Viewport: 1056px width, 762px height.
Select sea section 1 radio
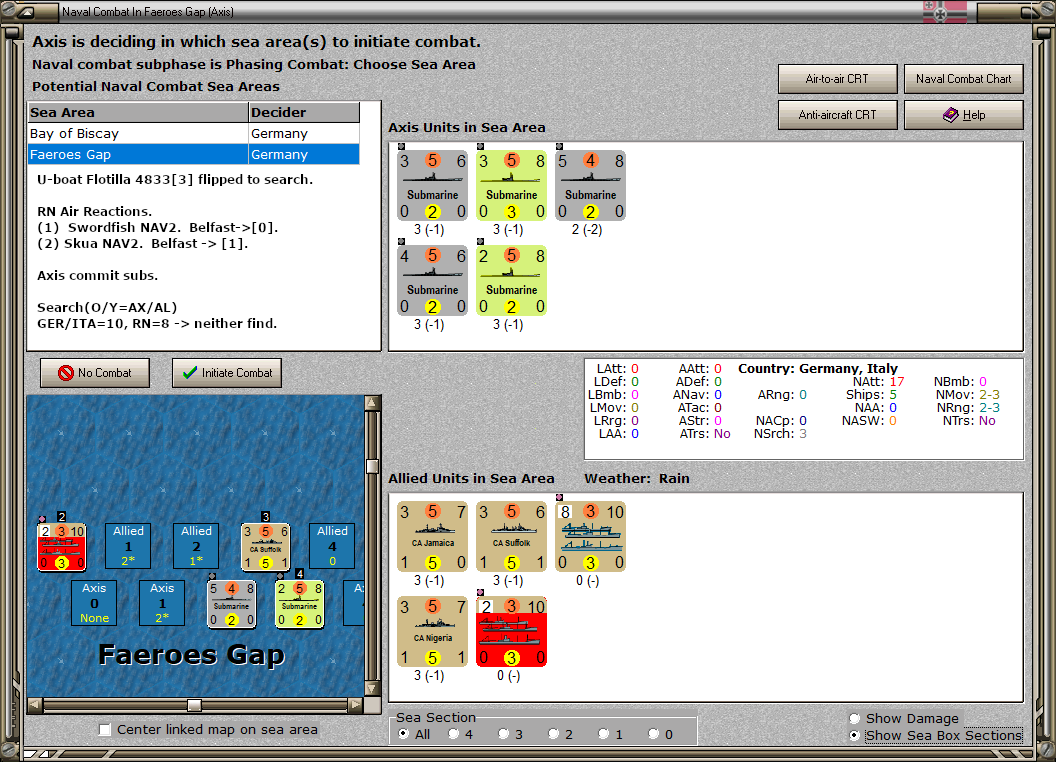603,734
